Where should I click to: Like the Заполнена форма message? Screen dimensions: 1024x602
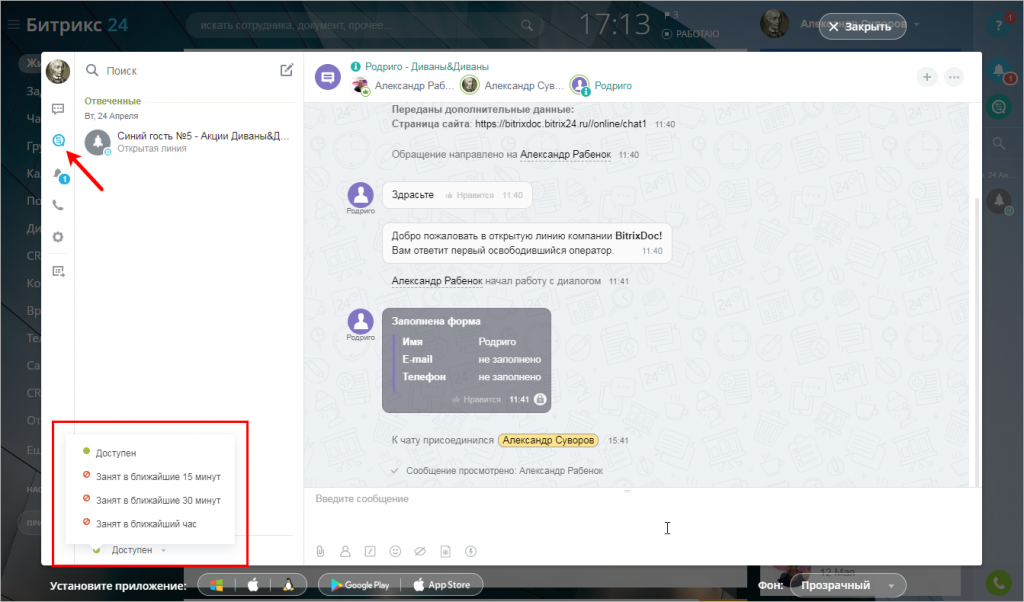(x=476, y=400)
